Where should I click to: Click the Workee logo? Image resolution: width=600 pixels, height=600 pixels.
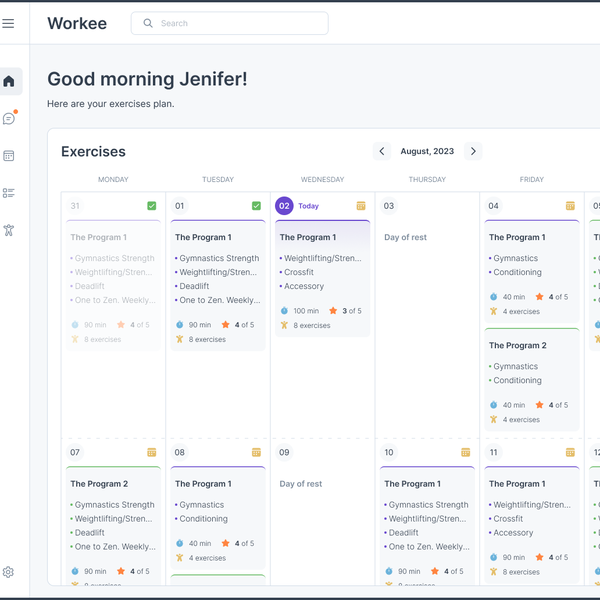(77, 23)
